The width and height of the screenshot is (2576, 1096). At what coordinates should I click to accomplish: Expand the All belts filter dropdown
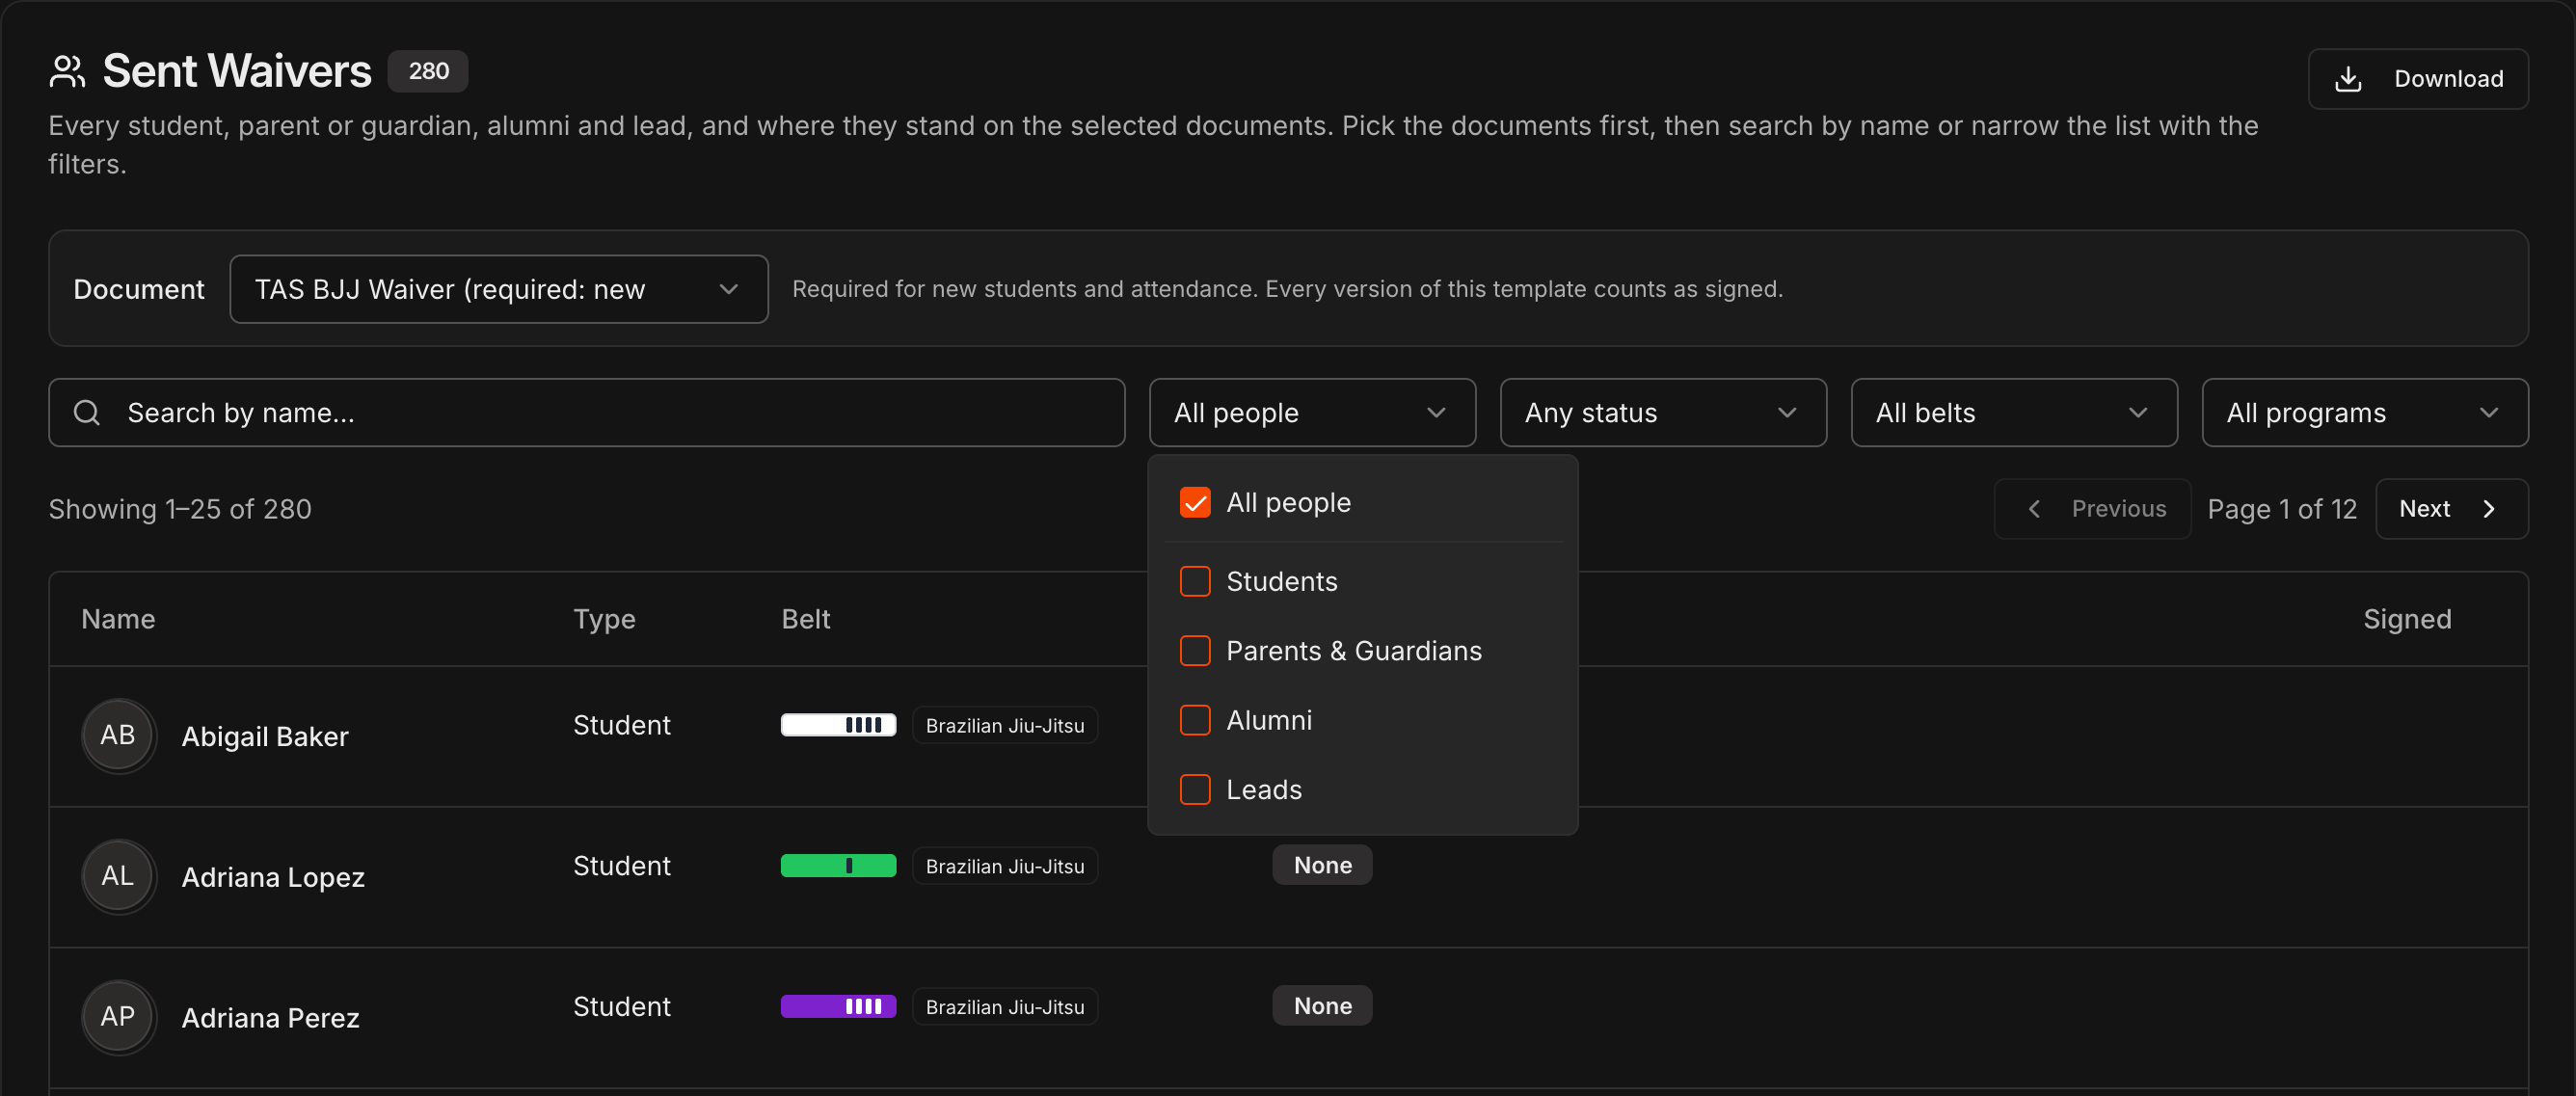point(2014,412)
